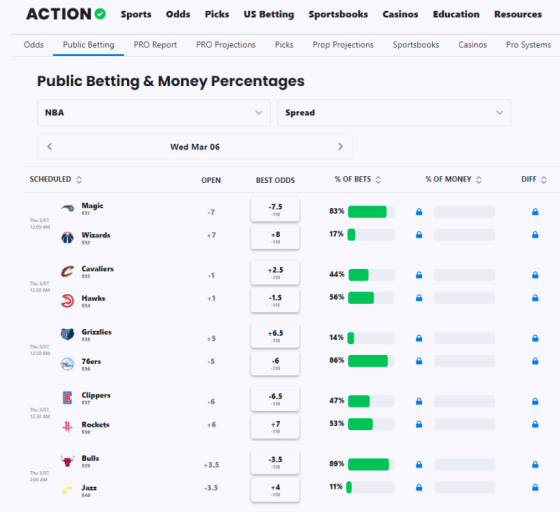The width and height of the screenshot is (560, 512).
Task: Open the Picks top menu
Action: (x=217, y=14)
